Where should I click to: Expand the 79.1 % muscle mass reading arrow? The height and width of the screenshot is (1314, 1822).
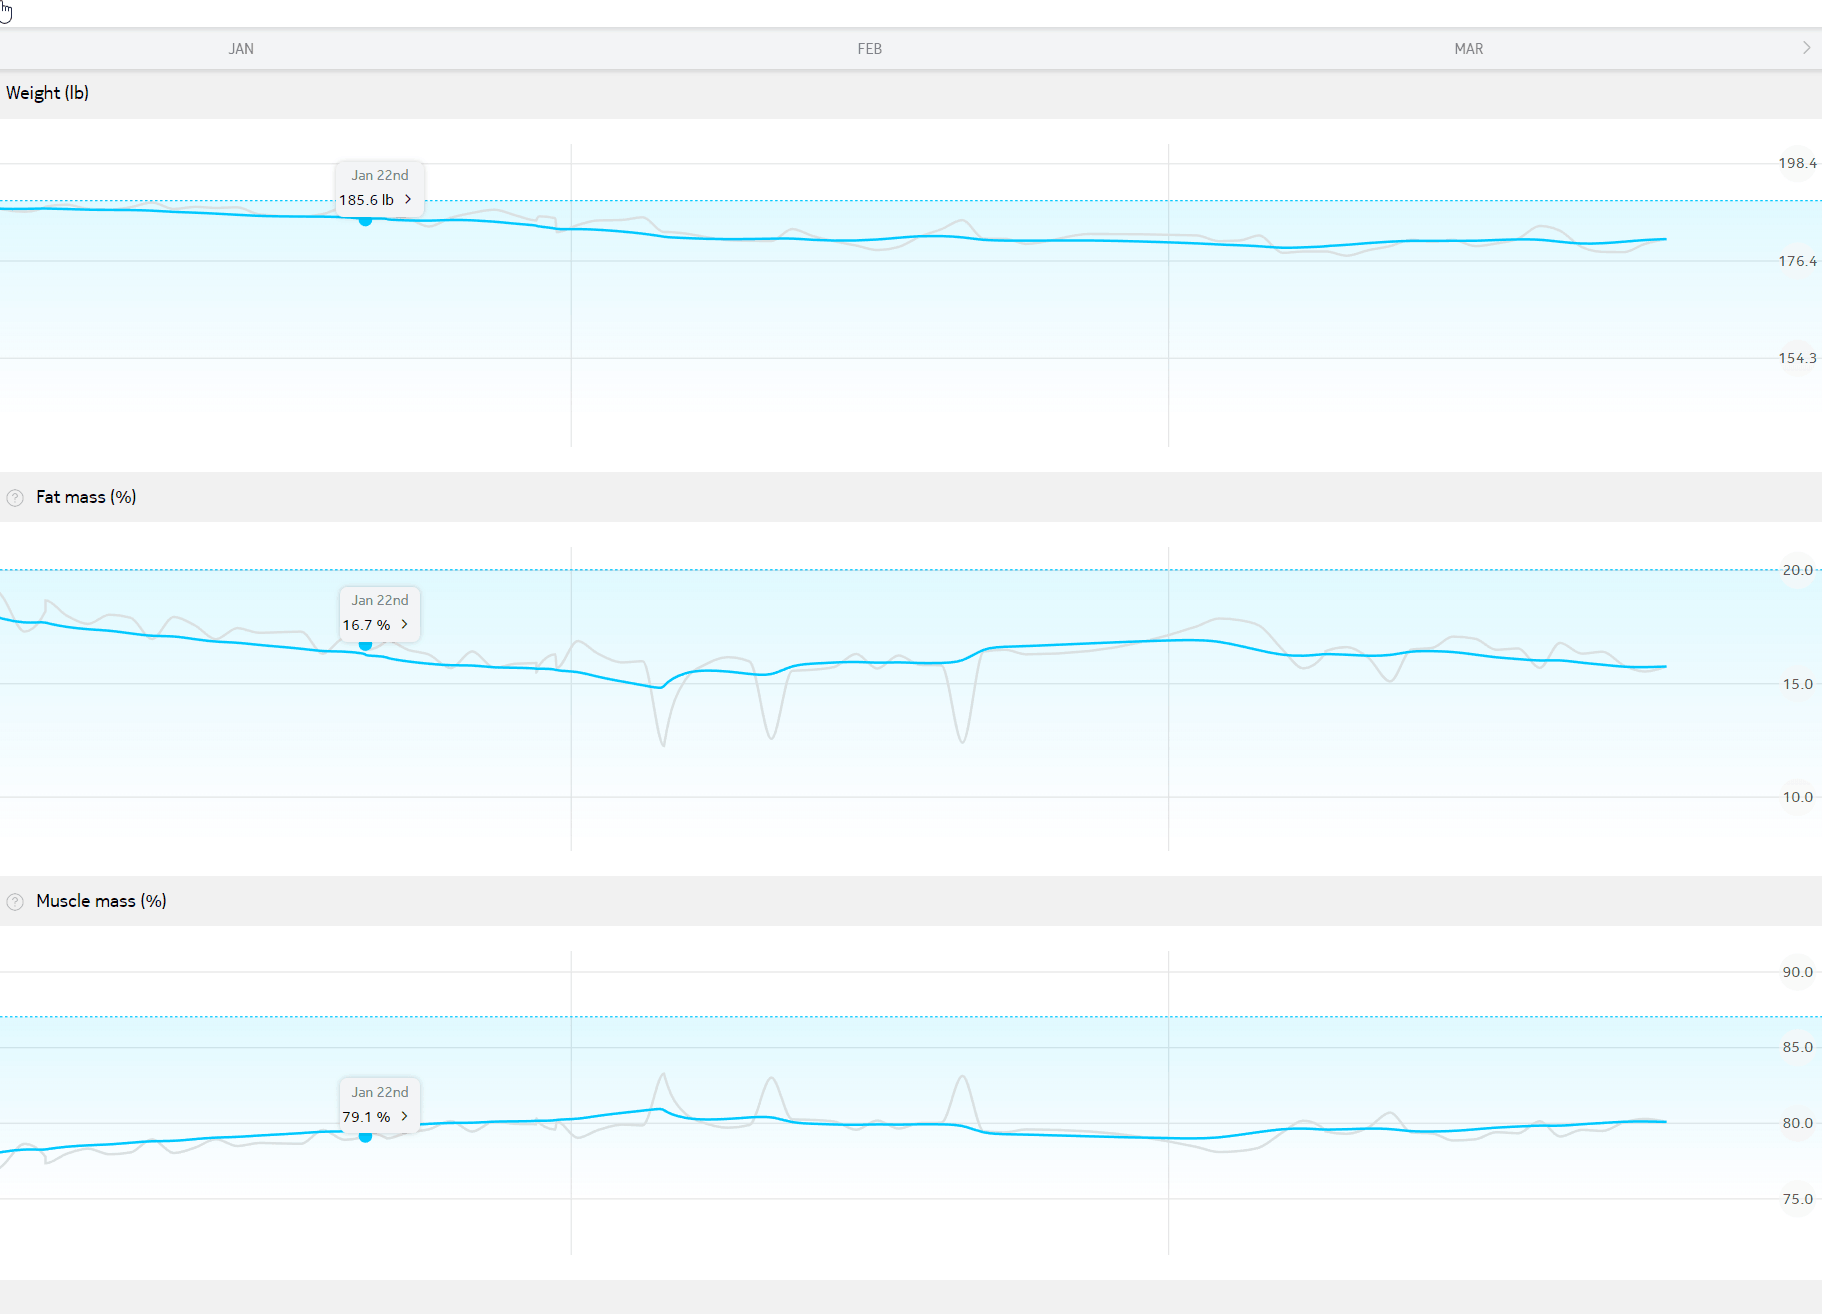[x=405, y=1117]
